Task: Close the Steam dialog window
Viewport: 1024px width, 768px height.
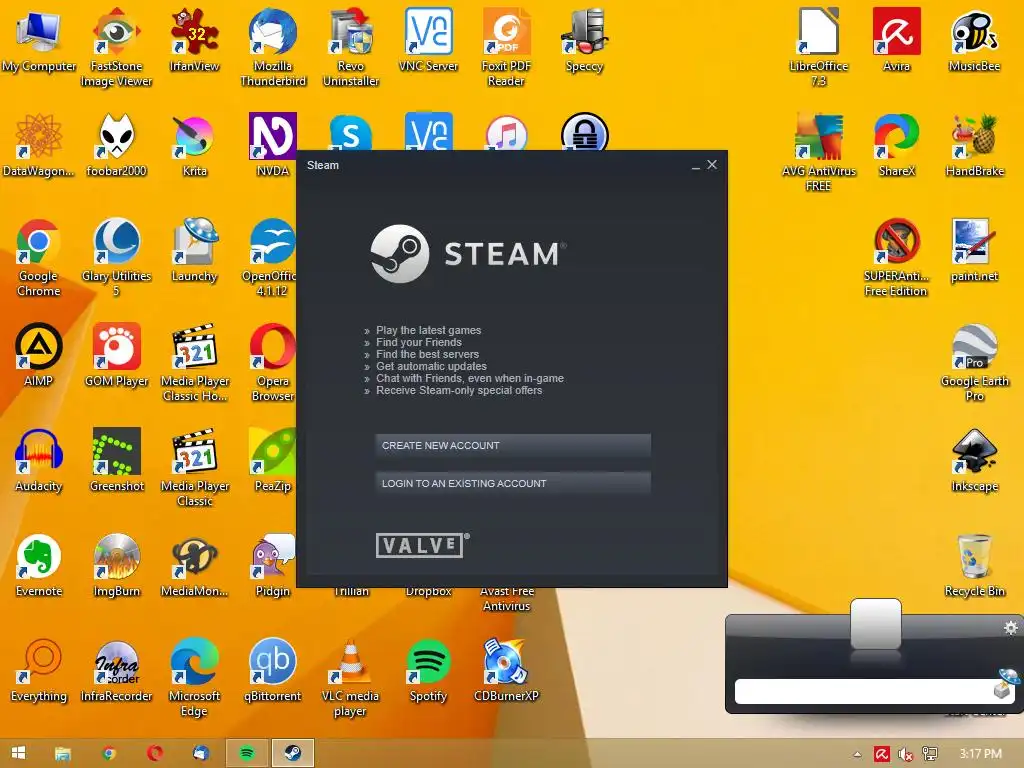Action: click(712, 165)
